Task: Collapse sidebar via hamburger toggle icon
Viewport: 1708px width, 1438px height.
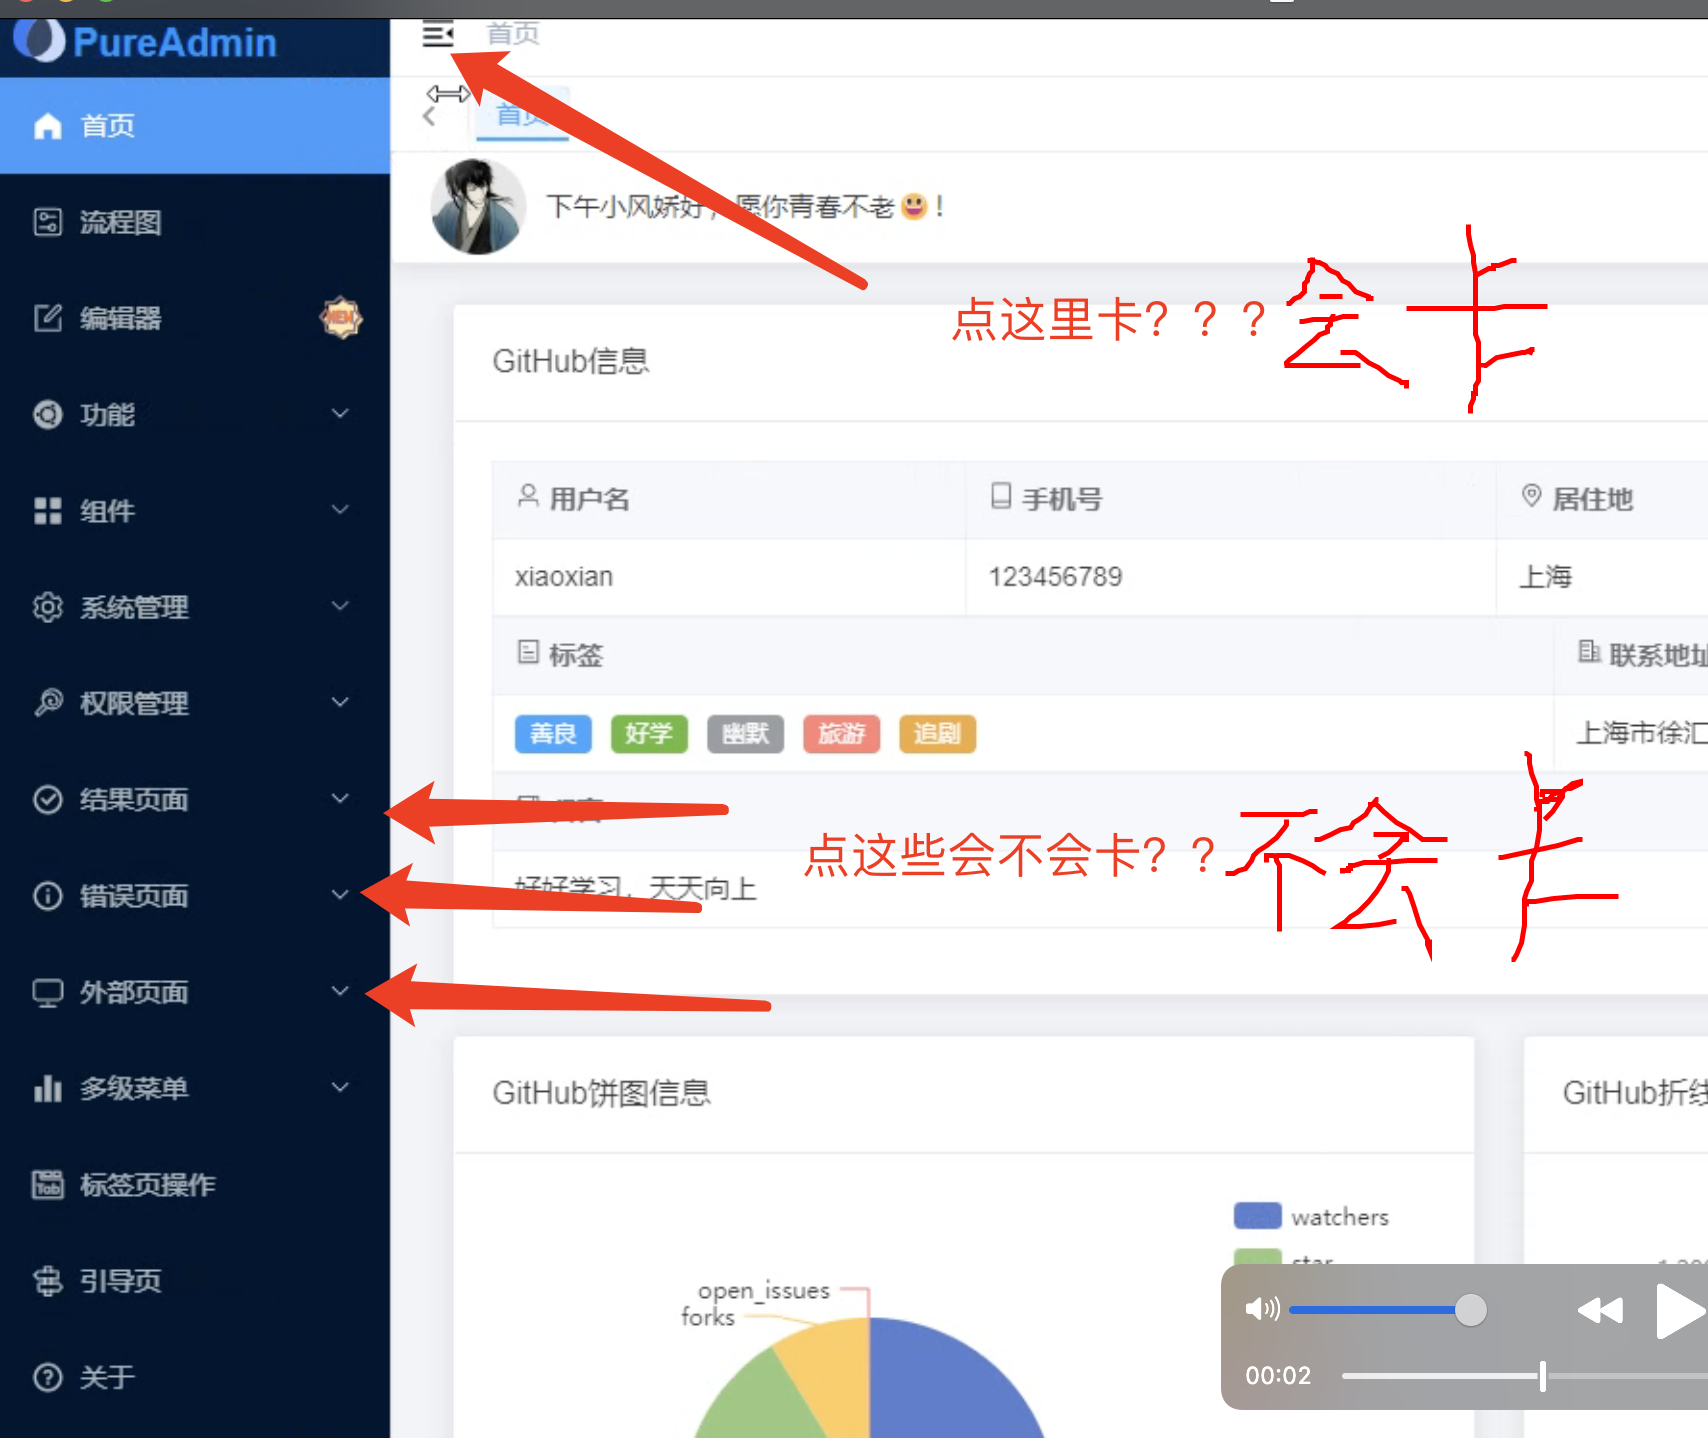Action: point(438,33)
